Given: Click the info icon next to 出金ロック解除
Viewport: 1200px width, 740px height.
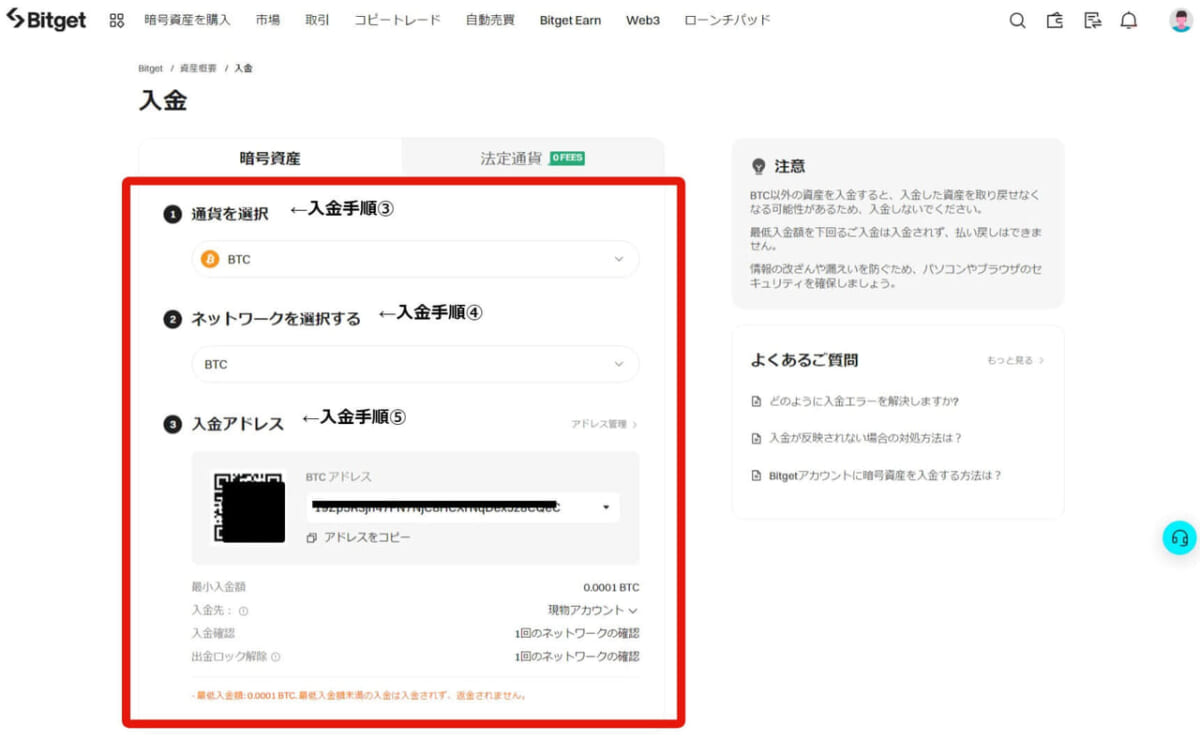Looking at the screenshot, I should tap(276, 657).
